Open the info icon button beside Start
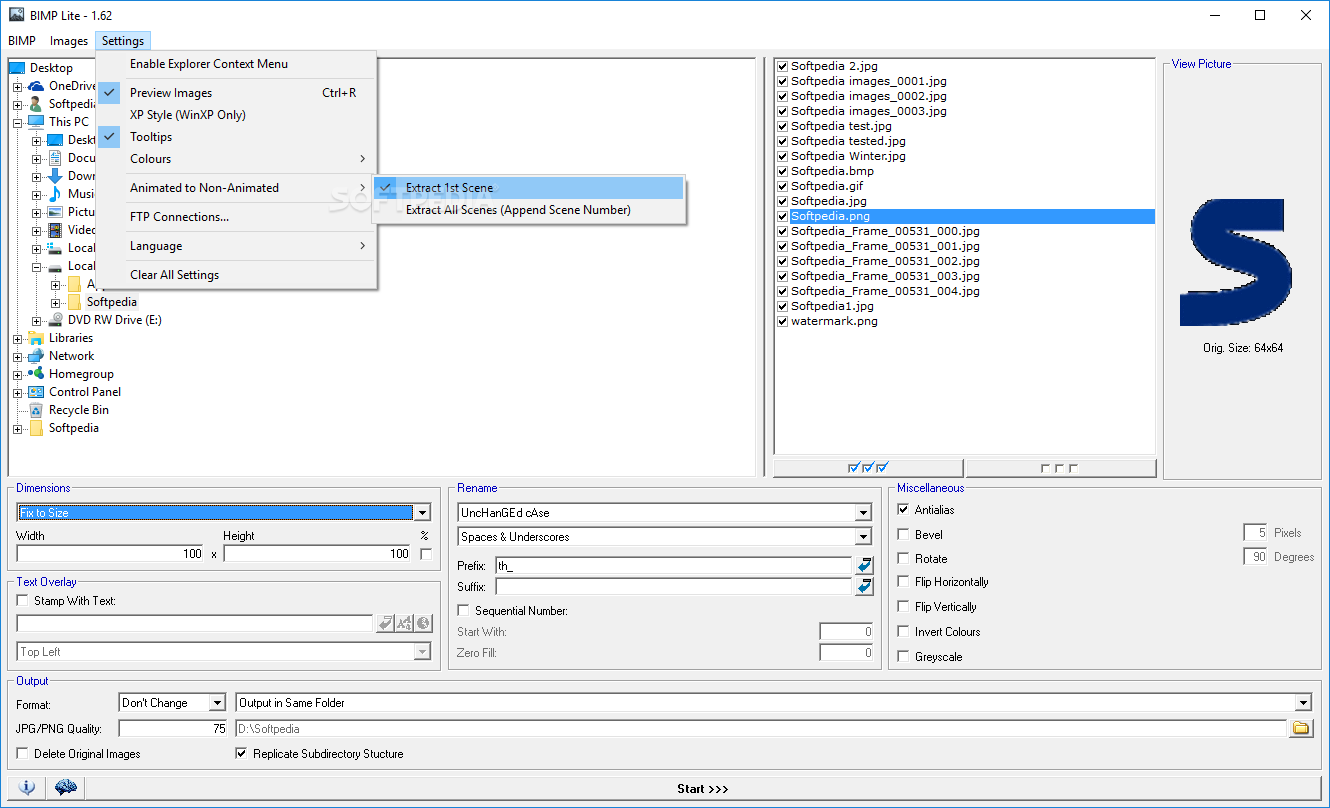This screenshot has height=808, width=1330. (27, 788)
